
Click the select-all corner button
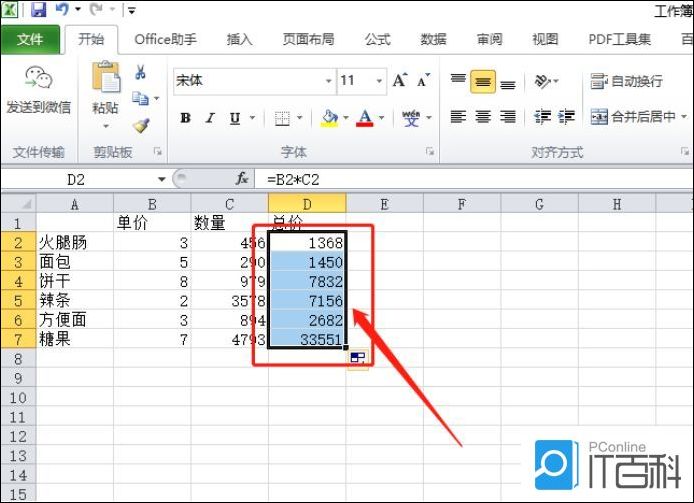[19, 204]
